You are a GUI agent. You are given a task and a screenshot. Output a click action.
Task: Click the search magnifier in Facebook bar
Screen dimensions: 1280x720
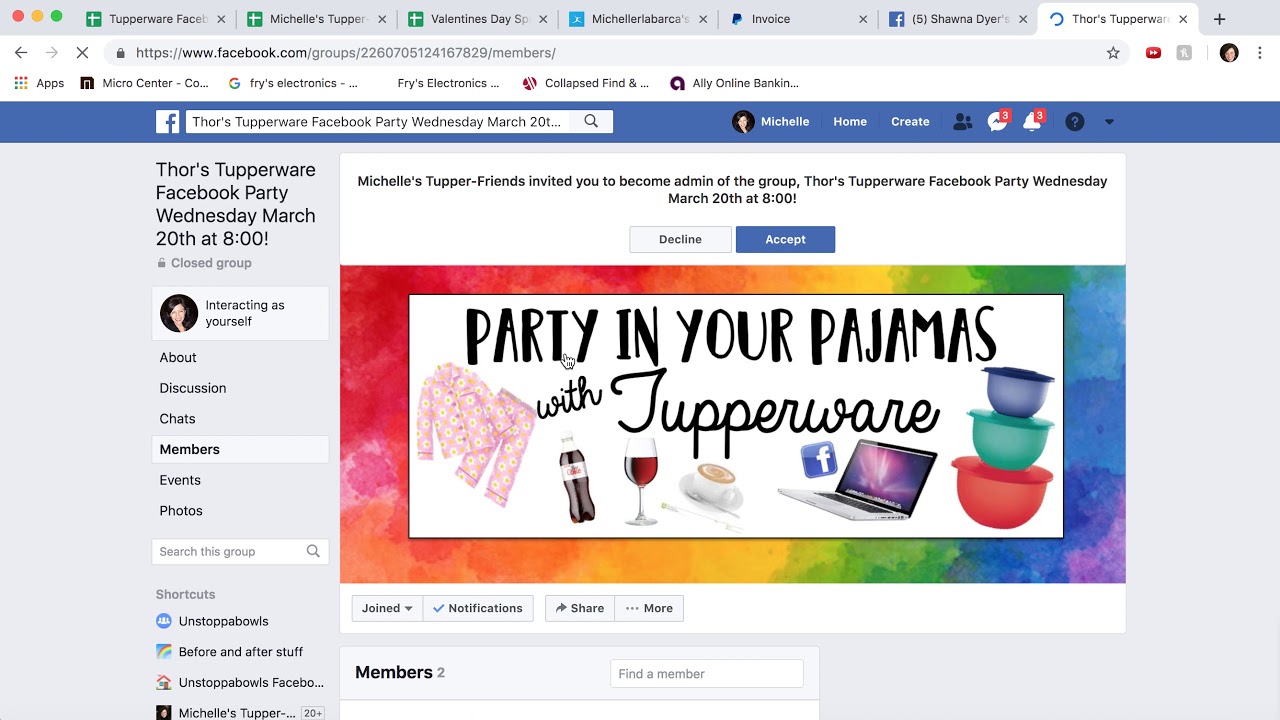tap(591, 121)
